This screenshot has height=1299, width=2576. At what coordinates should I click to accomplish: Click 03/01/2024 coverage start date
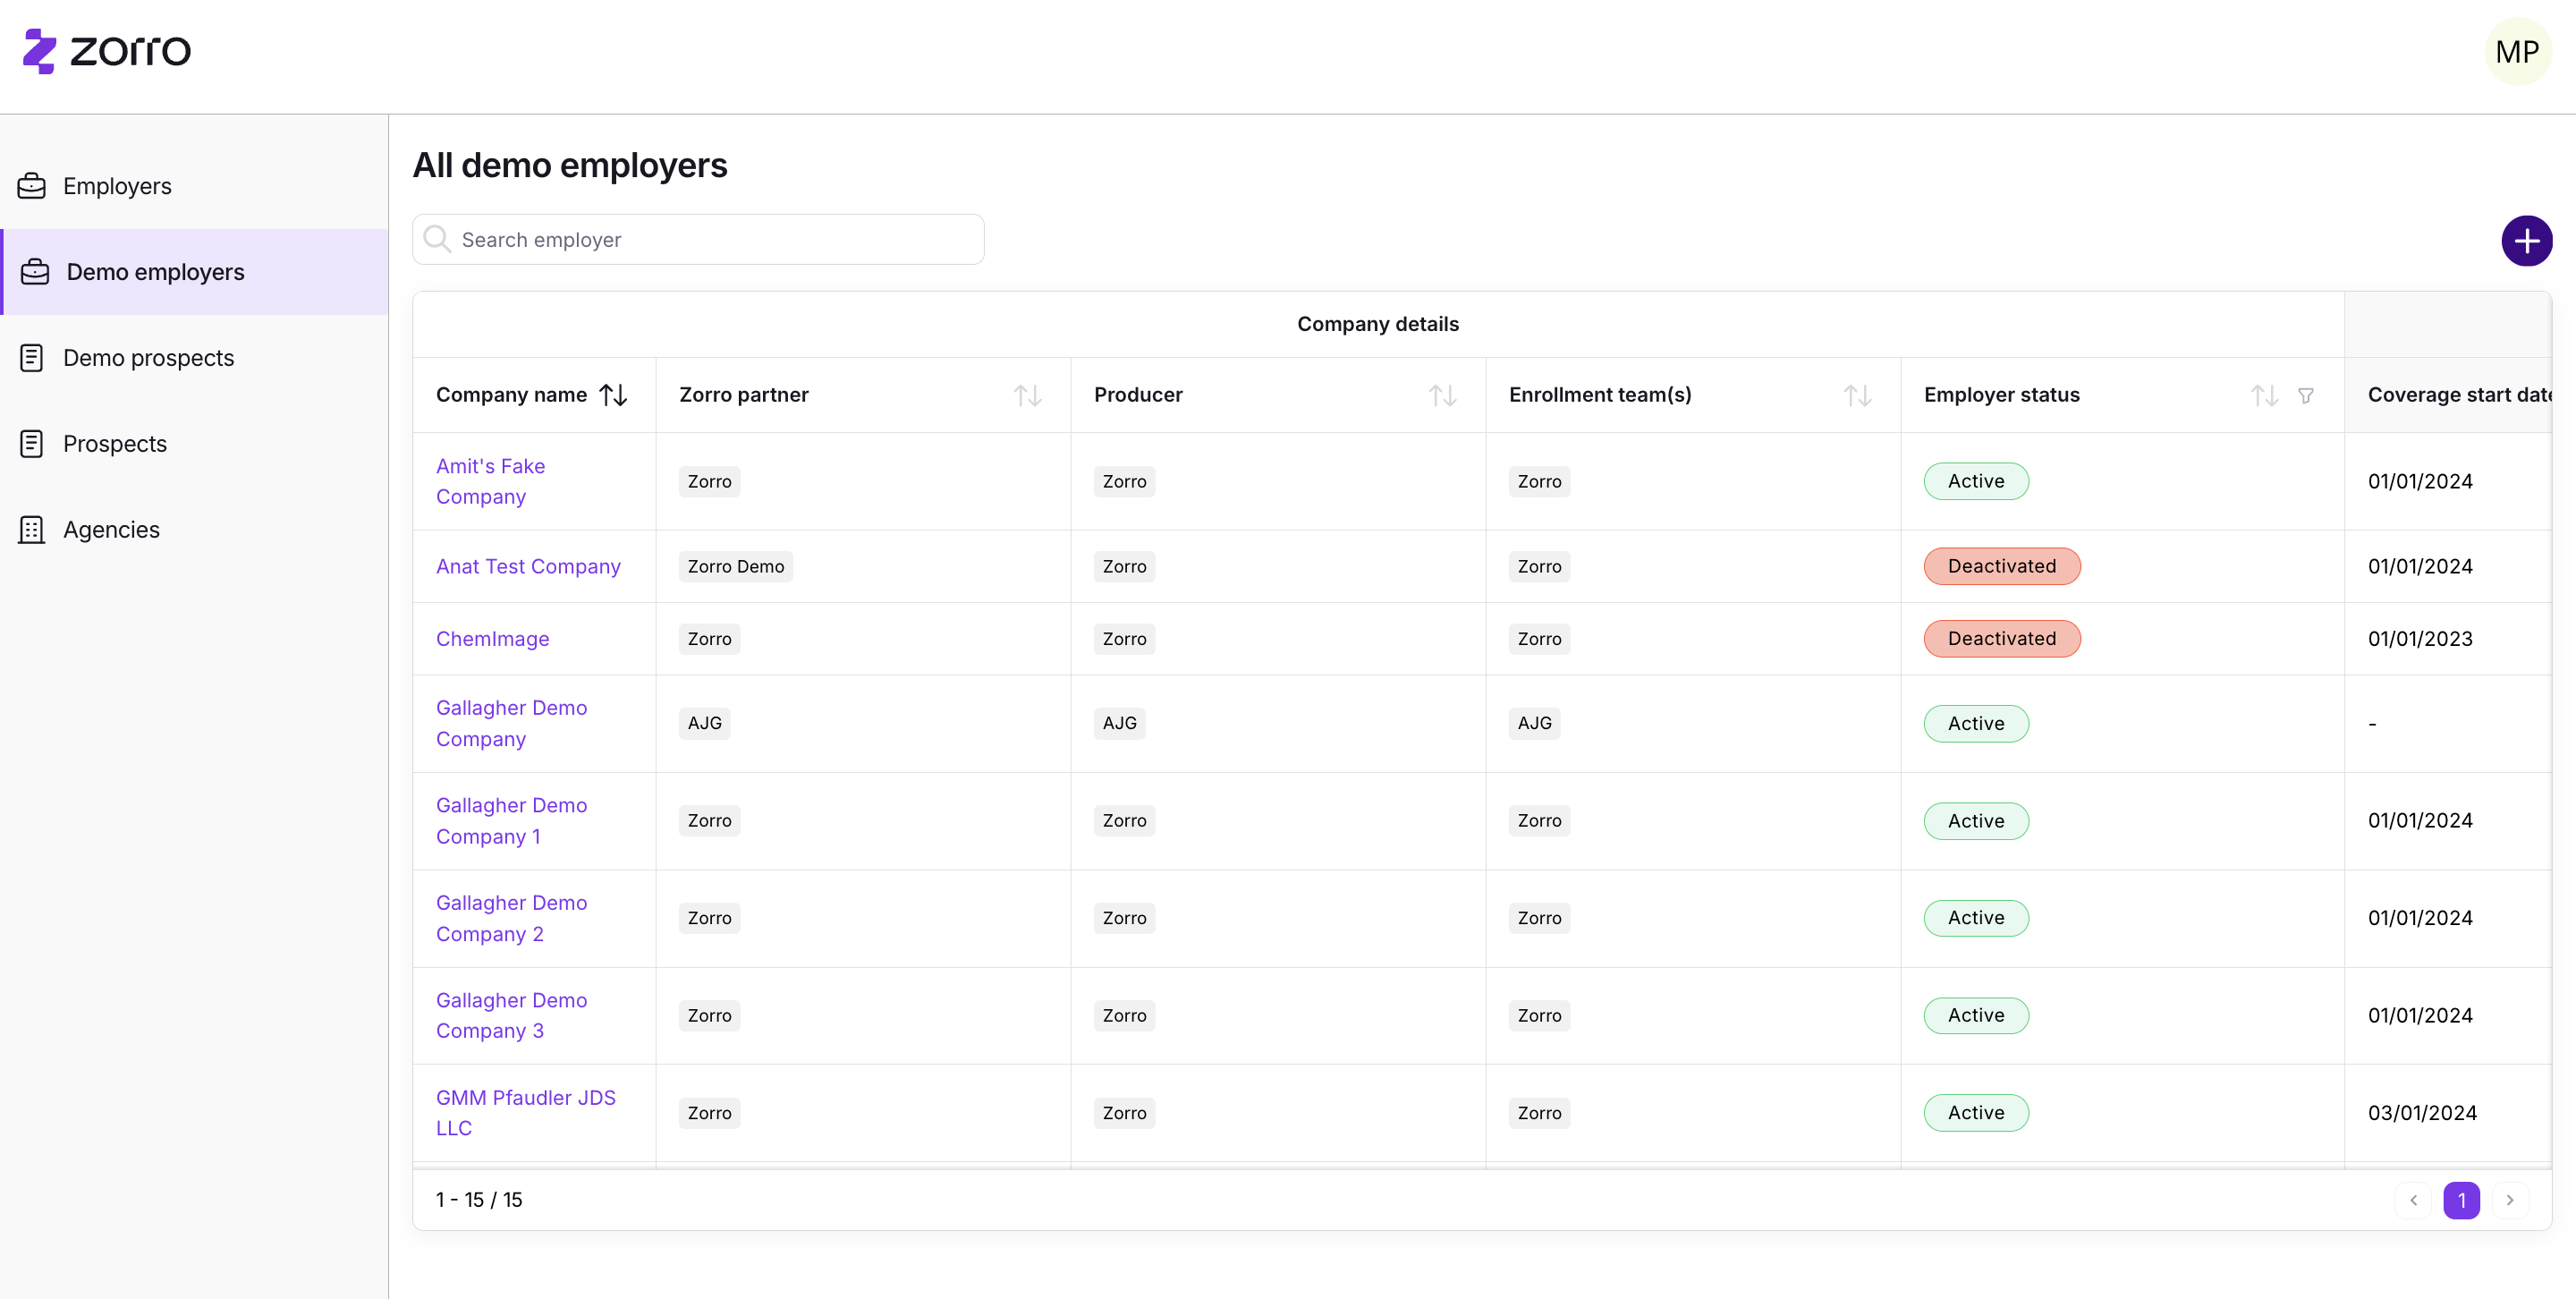pos(2422,1113)
